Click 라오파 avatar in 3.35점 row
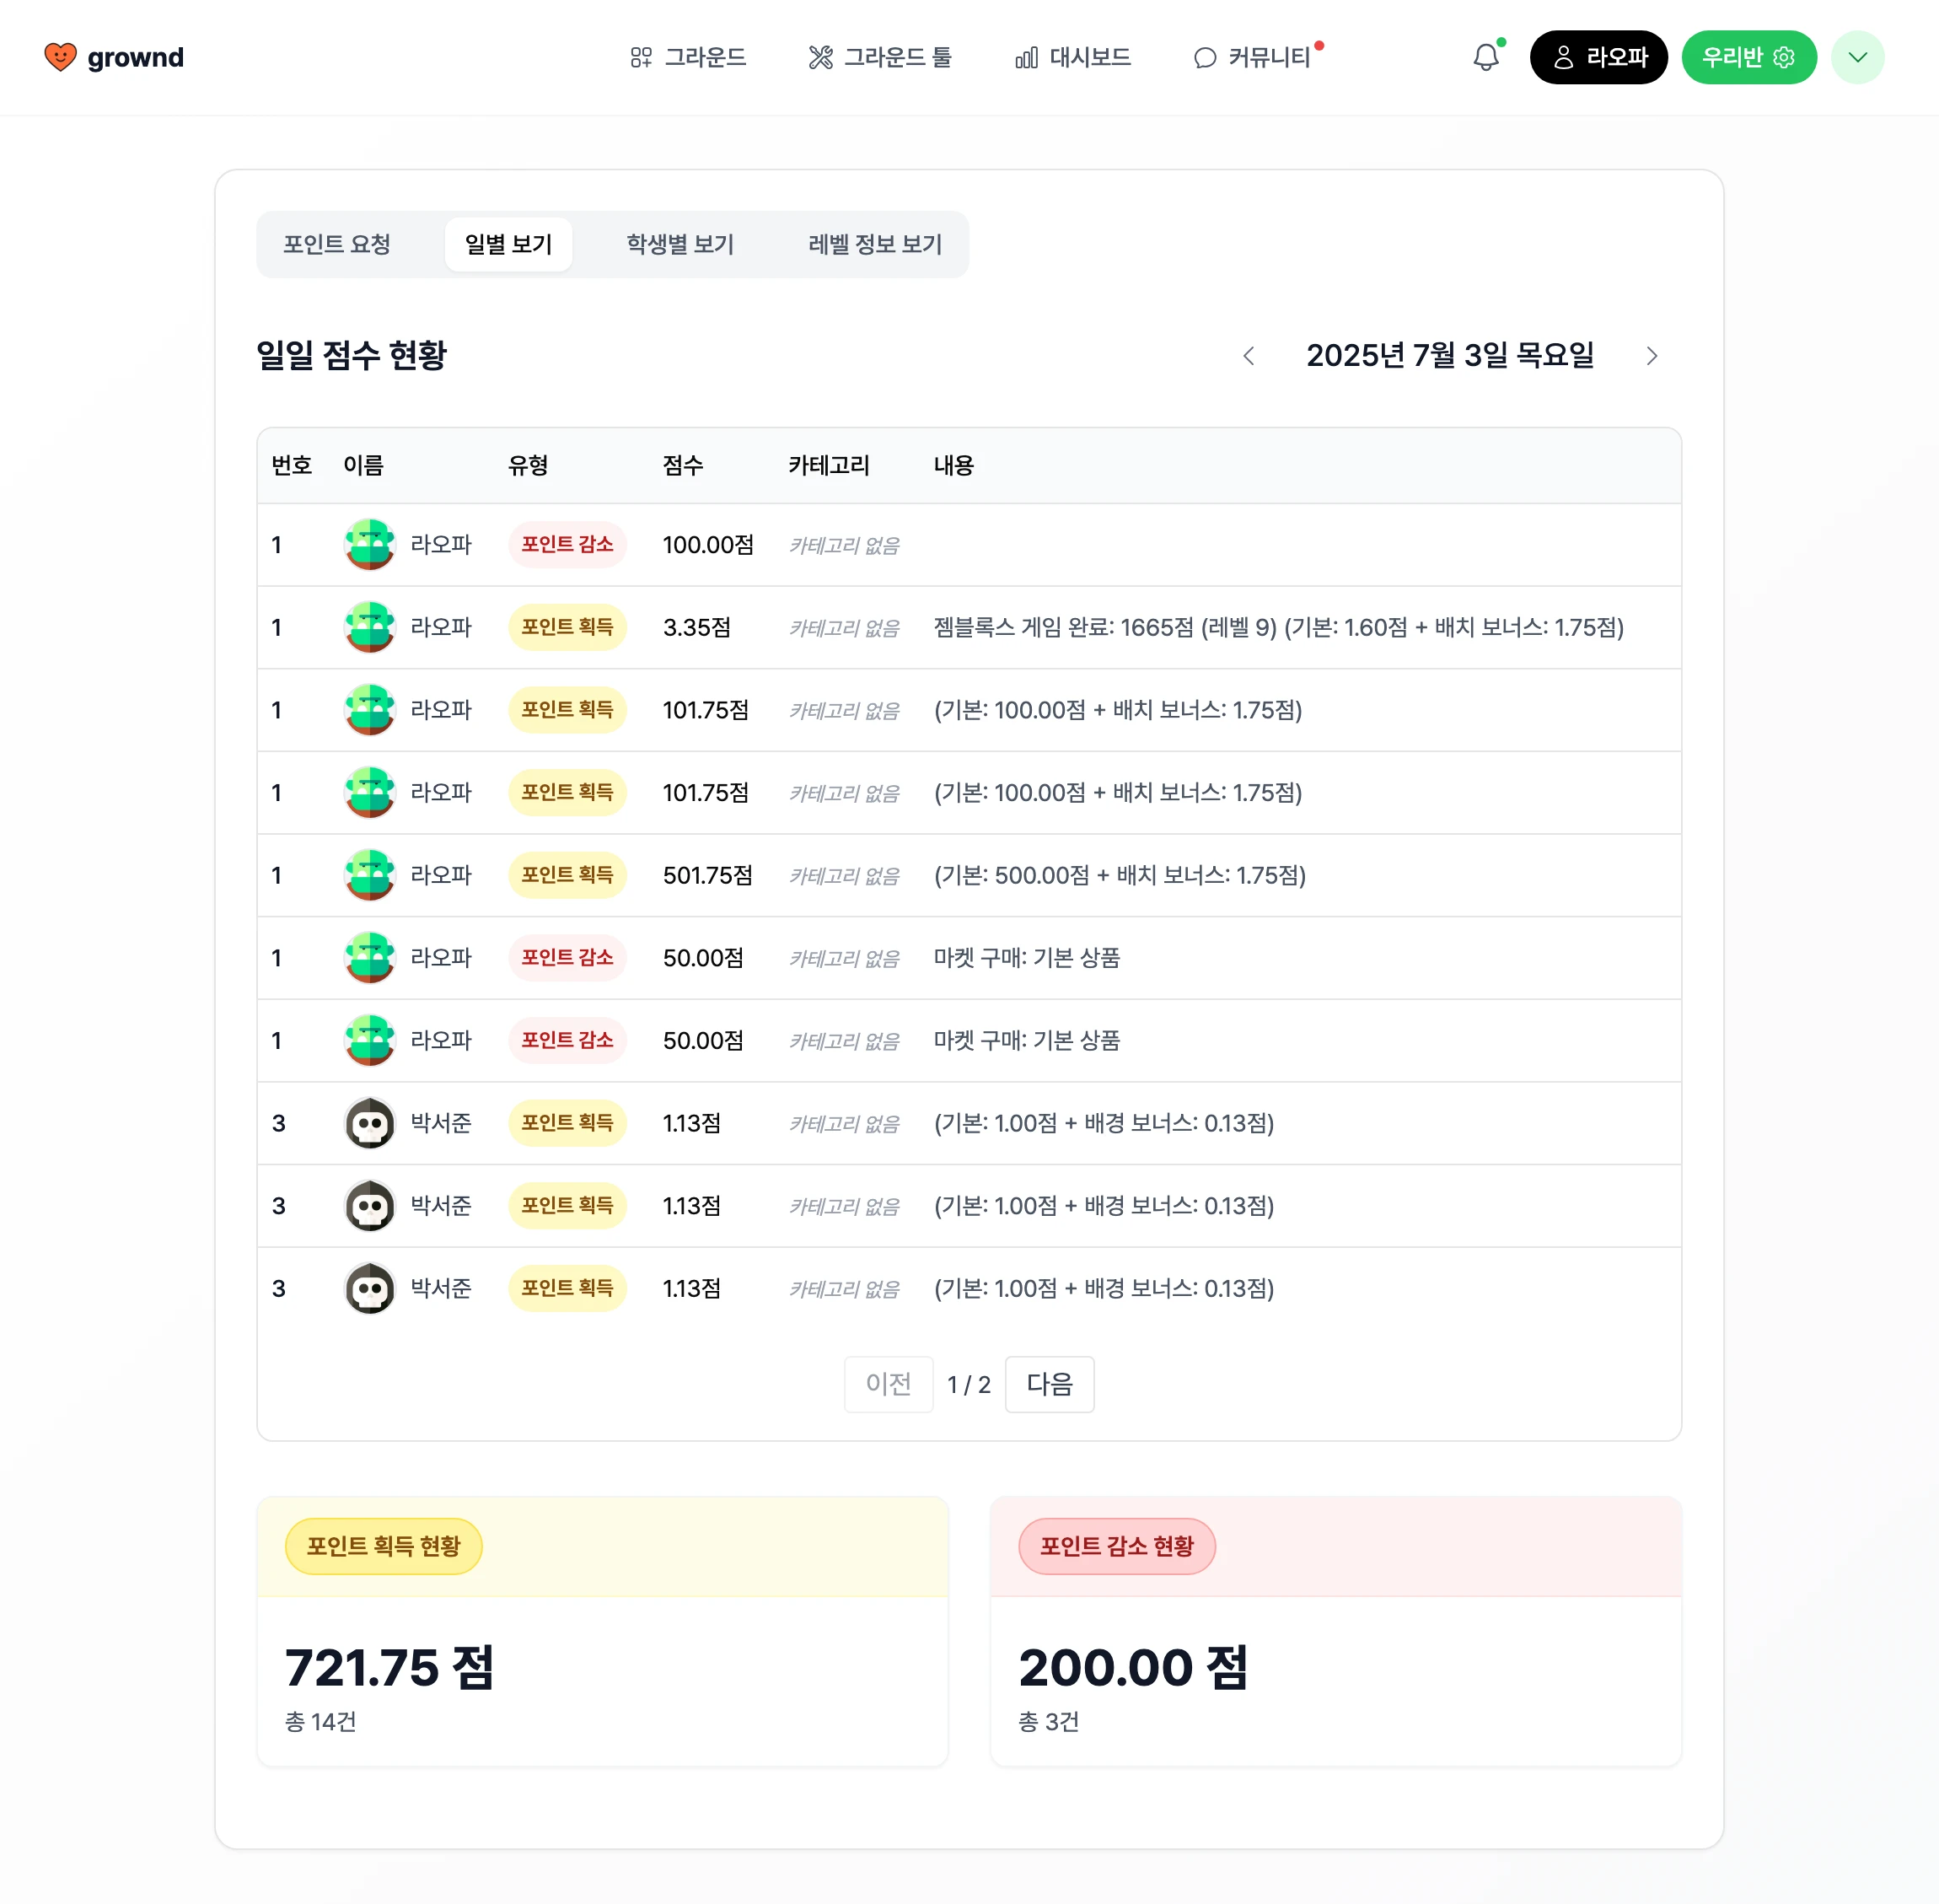This screenshot has width=1939, height=1904. 370,627
